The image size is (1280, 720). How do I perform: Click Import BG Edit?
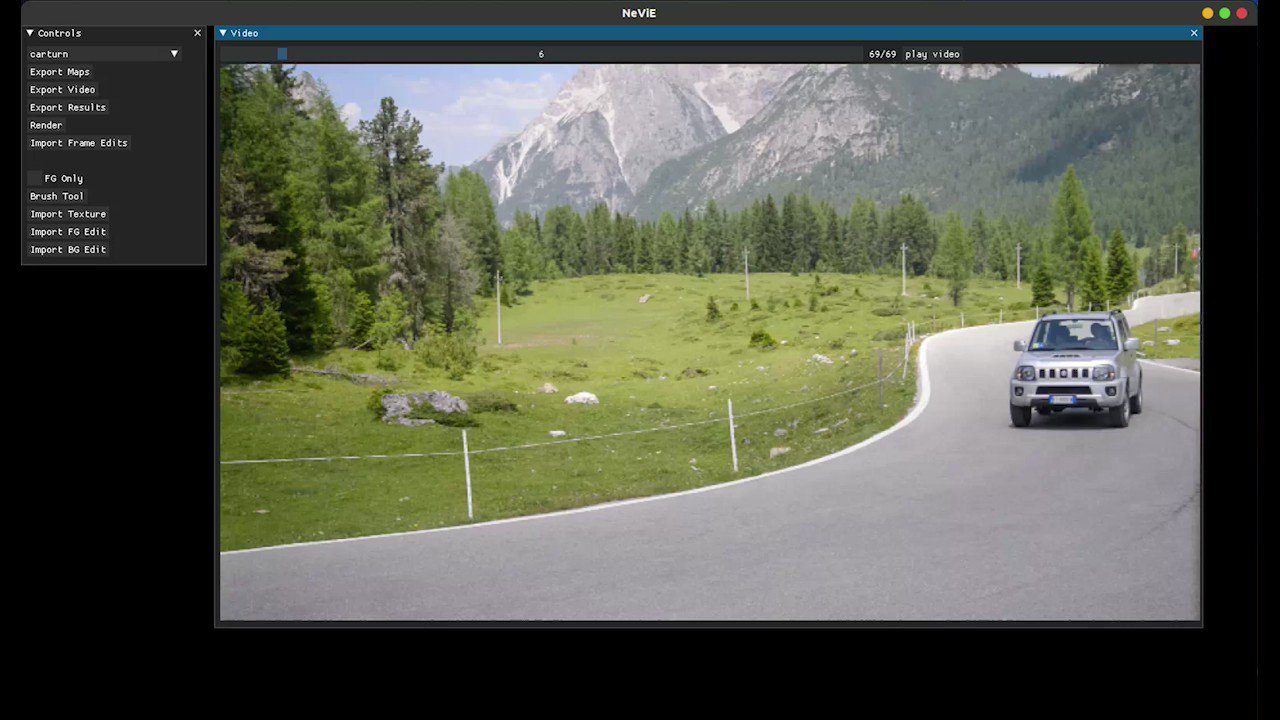[x=68, y=249]
